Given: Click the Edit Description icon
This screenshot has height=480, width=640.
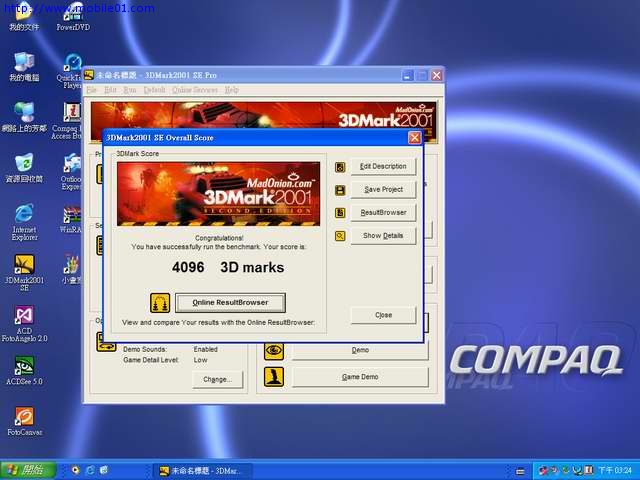Looking at the screenshot, I should point(340,167).
